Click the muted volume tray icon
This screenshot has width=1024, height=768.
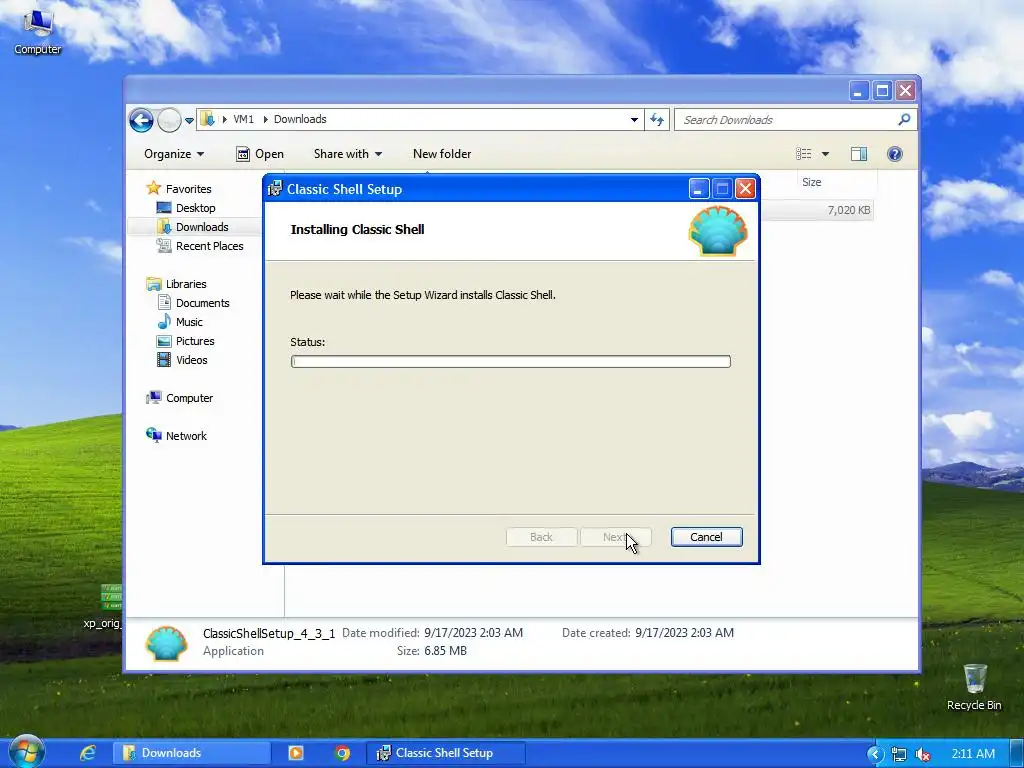[923, 754]
